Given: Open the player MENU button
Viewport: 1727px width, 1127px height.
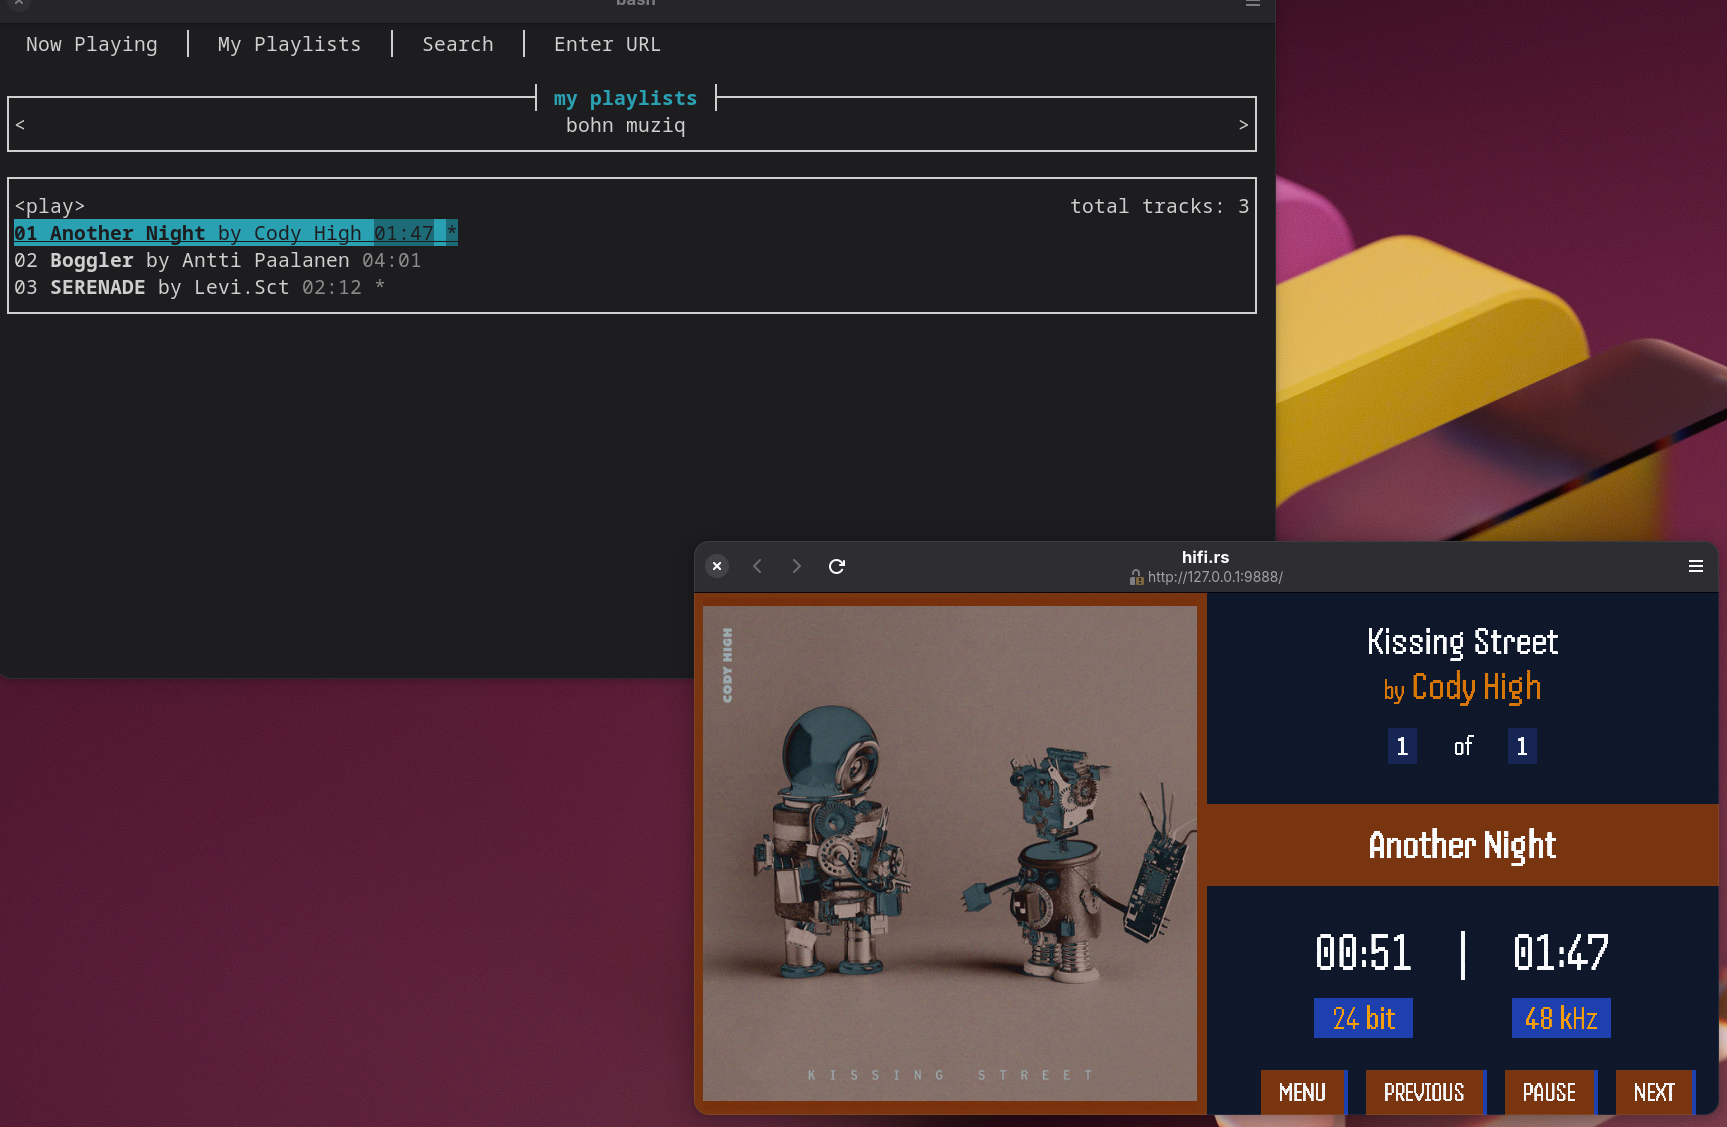Looking at the screenshot, I should click(1303, 1092).
